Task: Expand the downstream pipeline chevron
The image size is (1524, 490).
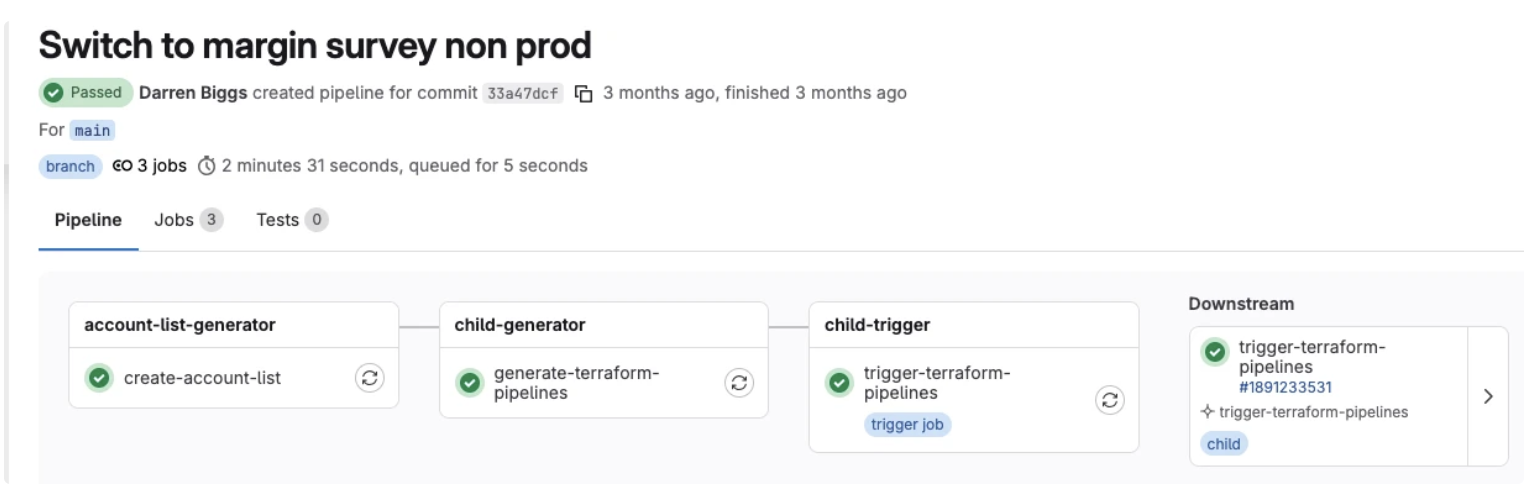Action: click(x=1488, y=396)
